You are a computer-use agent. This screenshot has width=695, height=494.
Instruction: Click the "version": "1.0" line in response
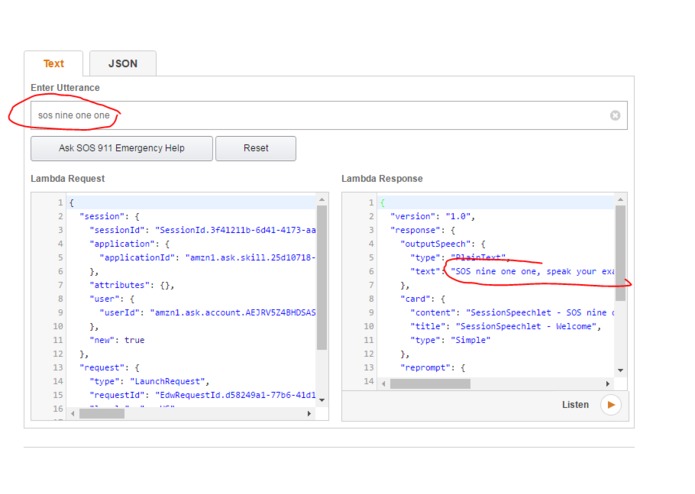click(433, 216)
